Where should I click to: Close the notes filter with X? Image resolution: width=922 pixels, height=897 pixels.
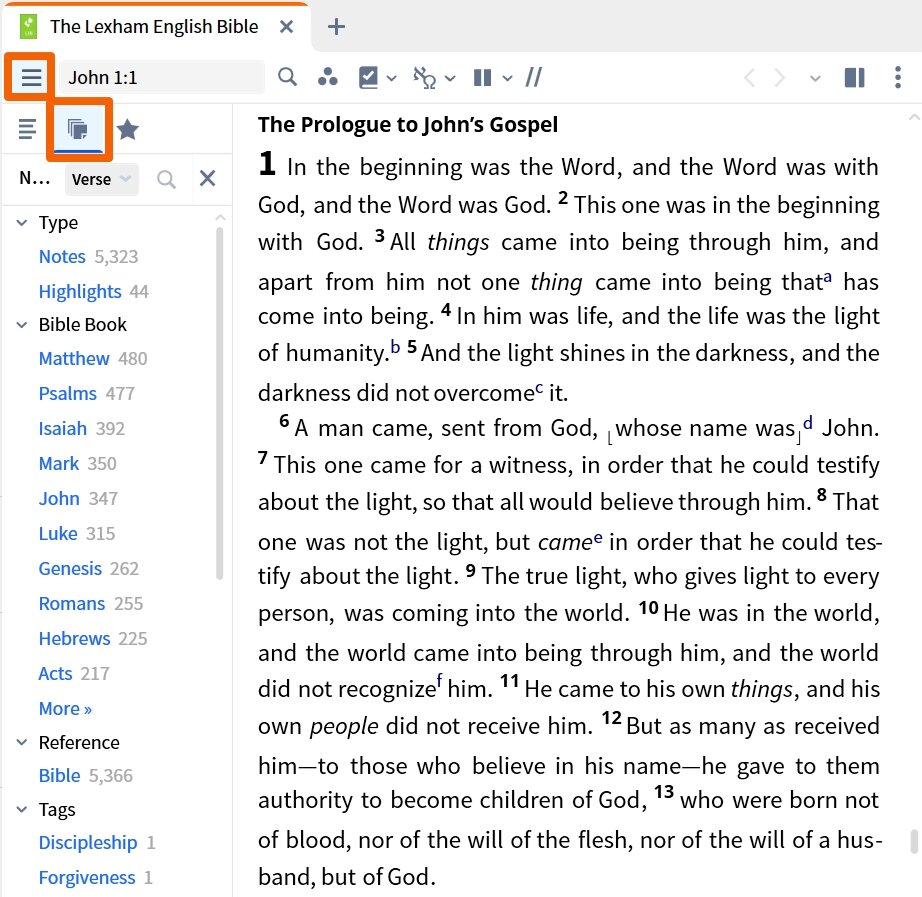tap(208, 178)
